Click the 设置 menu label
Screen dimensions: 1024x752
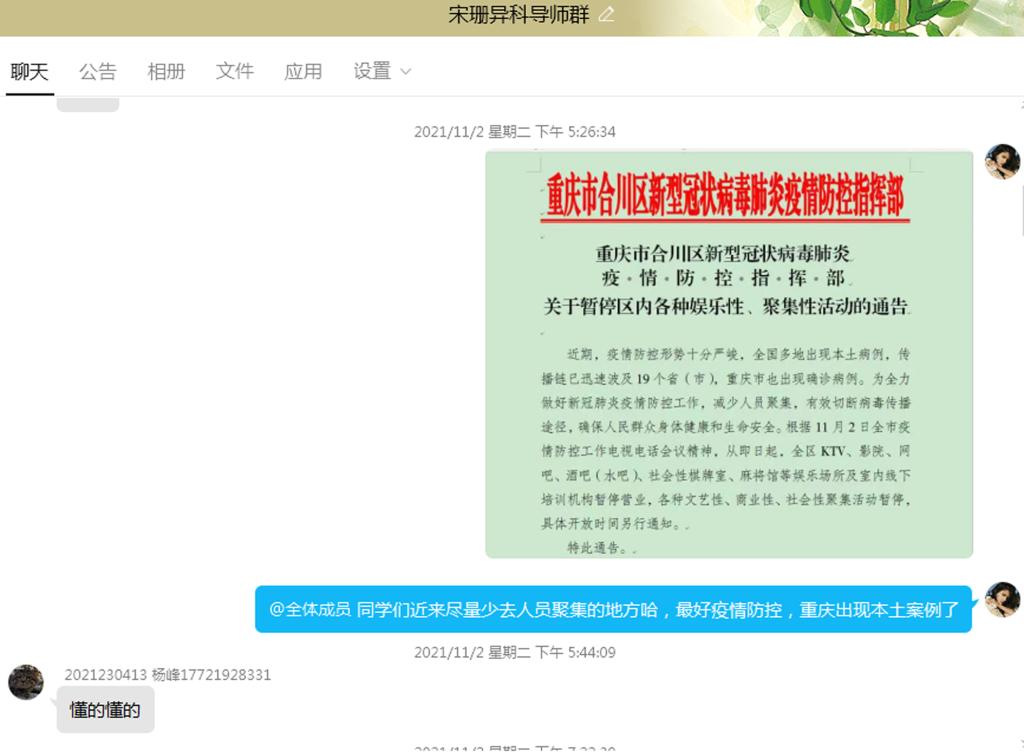(372, 71)
